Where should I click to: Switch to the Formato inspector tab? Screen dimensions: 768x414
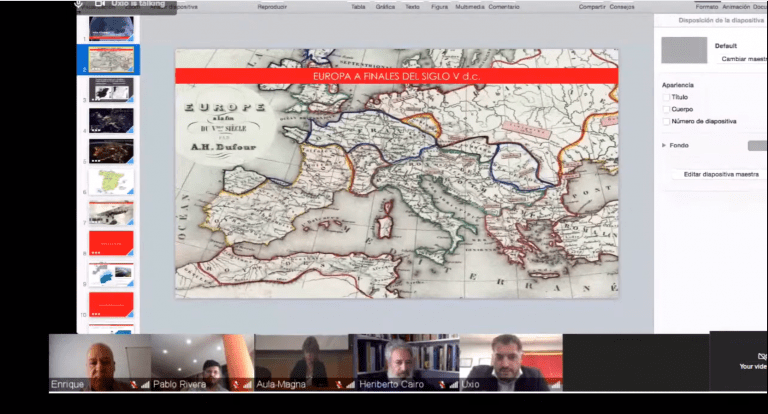(707, 7)
